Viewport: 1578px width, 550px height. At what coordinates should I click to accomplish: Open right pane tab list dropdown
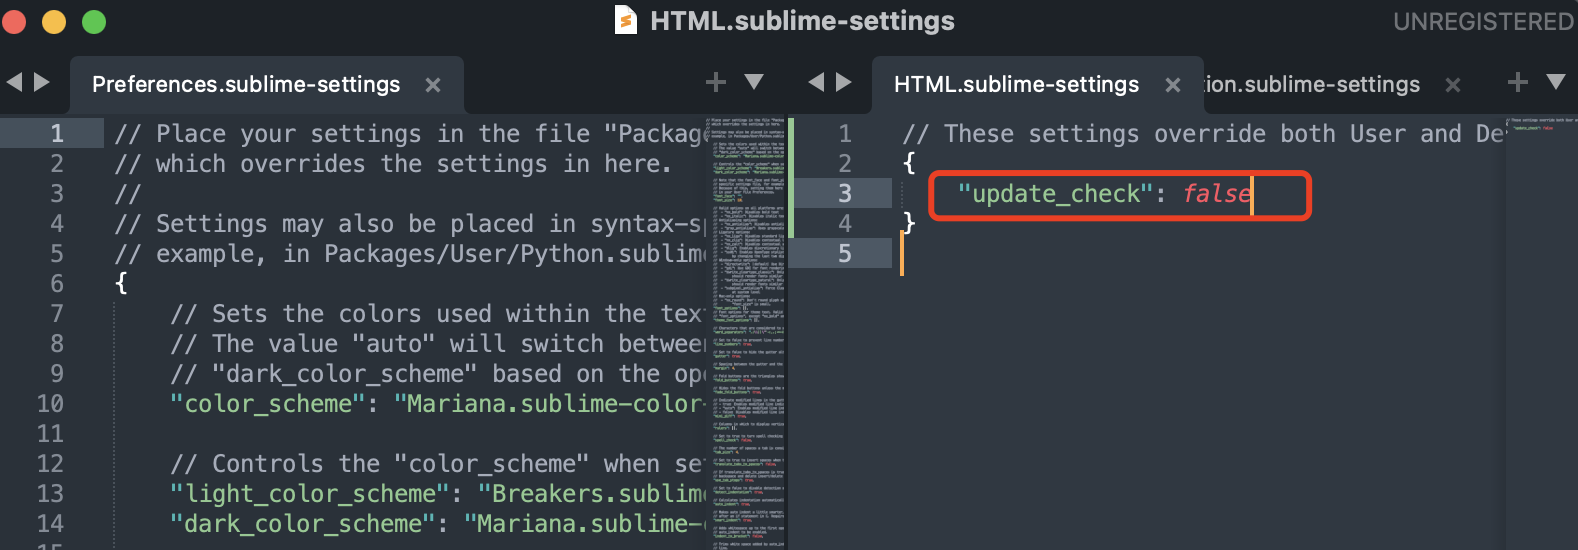tap(1556, 82)
